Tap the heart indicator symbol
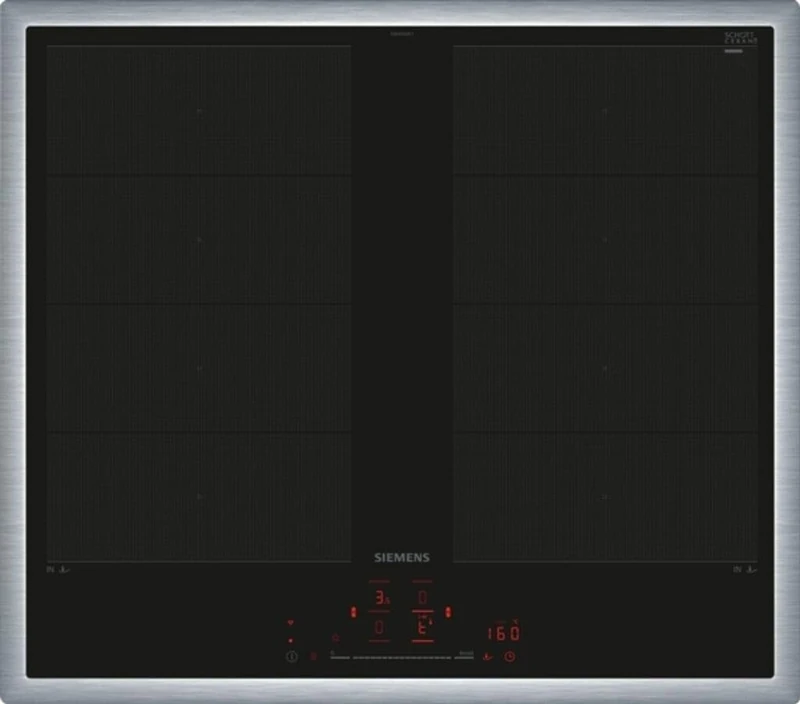The width and height of the screenshot is (800, 704). pyautogui.click(x=292, y=621)
